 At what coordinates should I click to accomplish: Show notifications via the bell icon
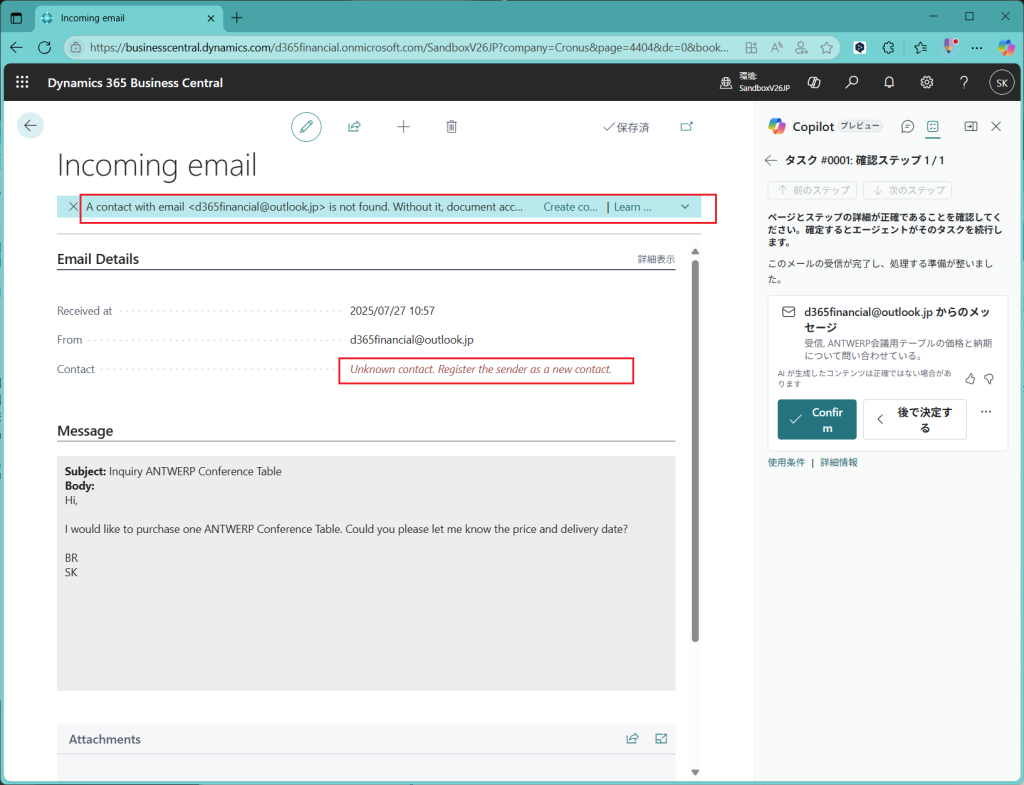tap(889, 82)
